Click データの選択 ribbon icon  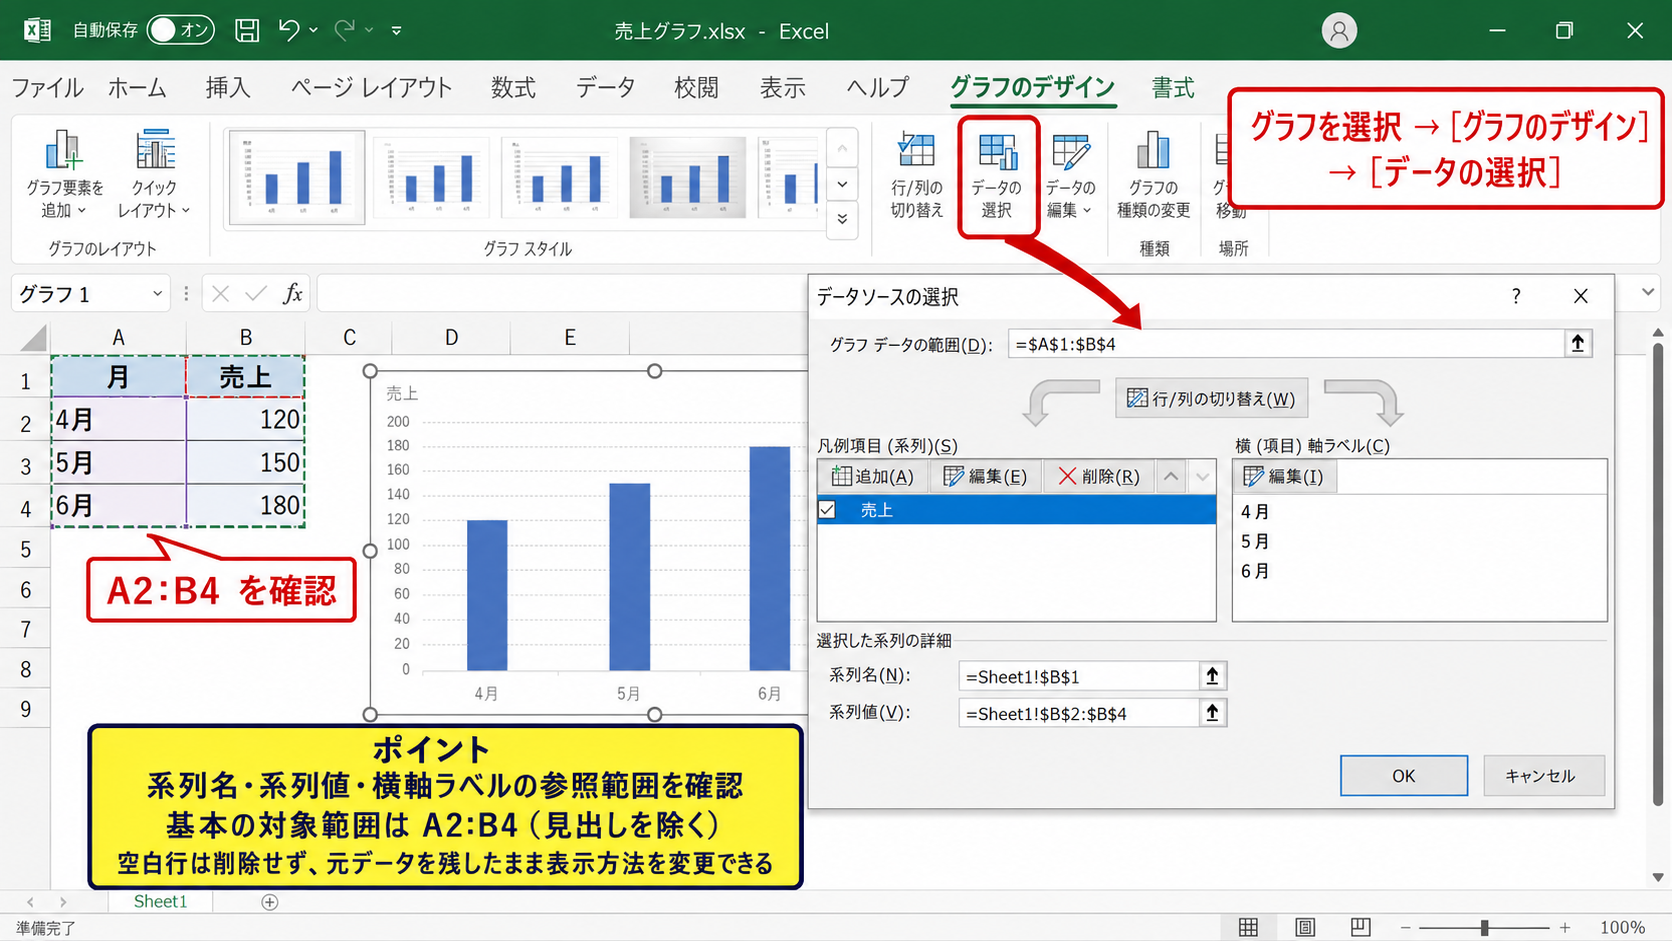coord(996,174)
